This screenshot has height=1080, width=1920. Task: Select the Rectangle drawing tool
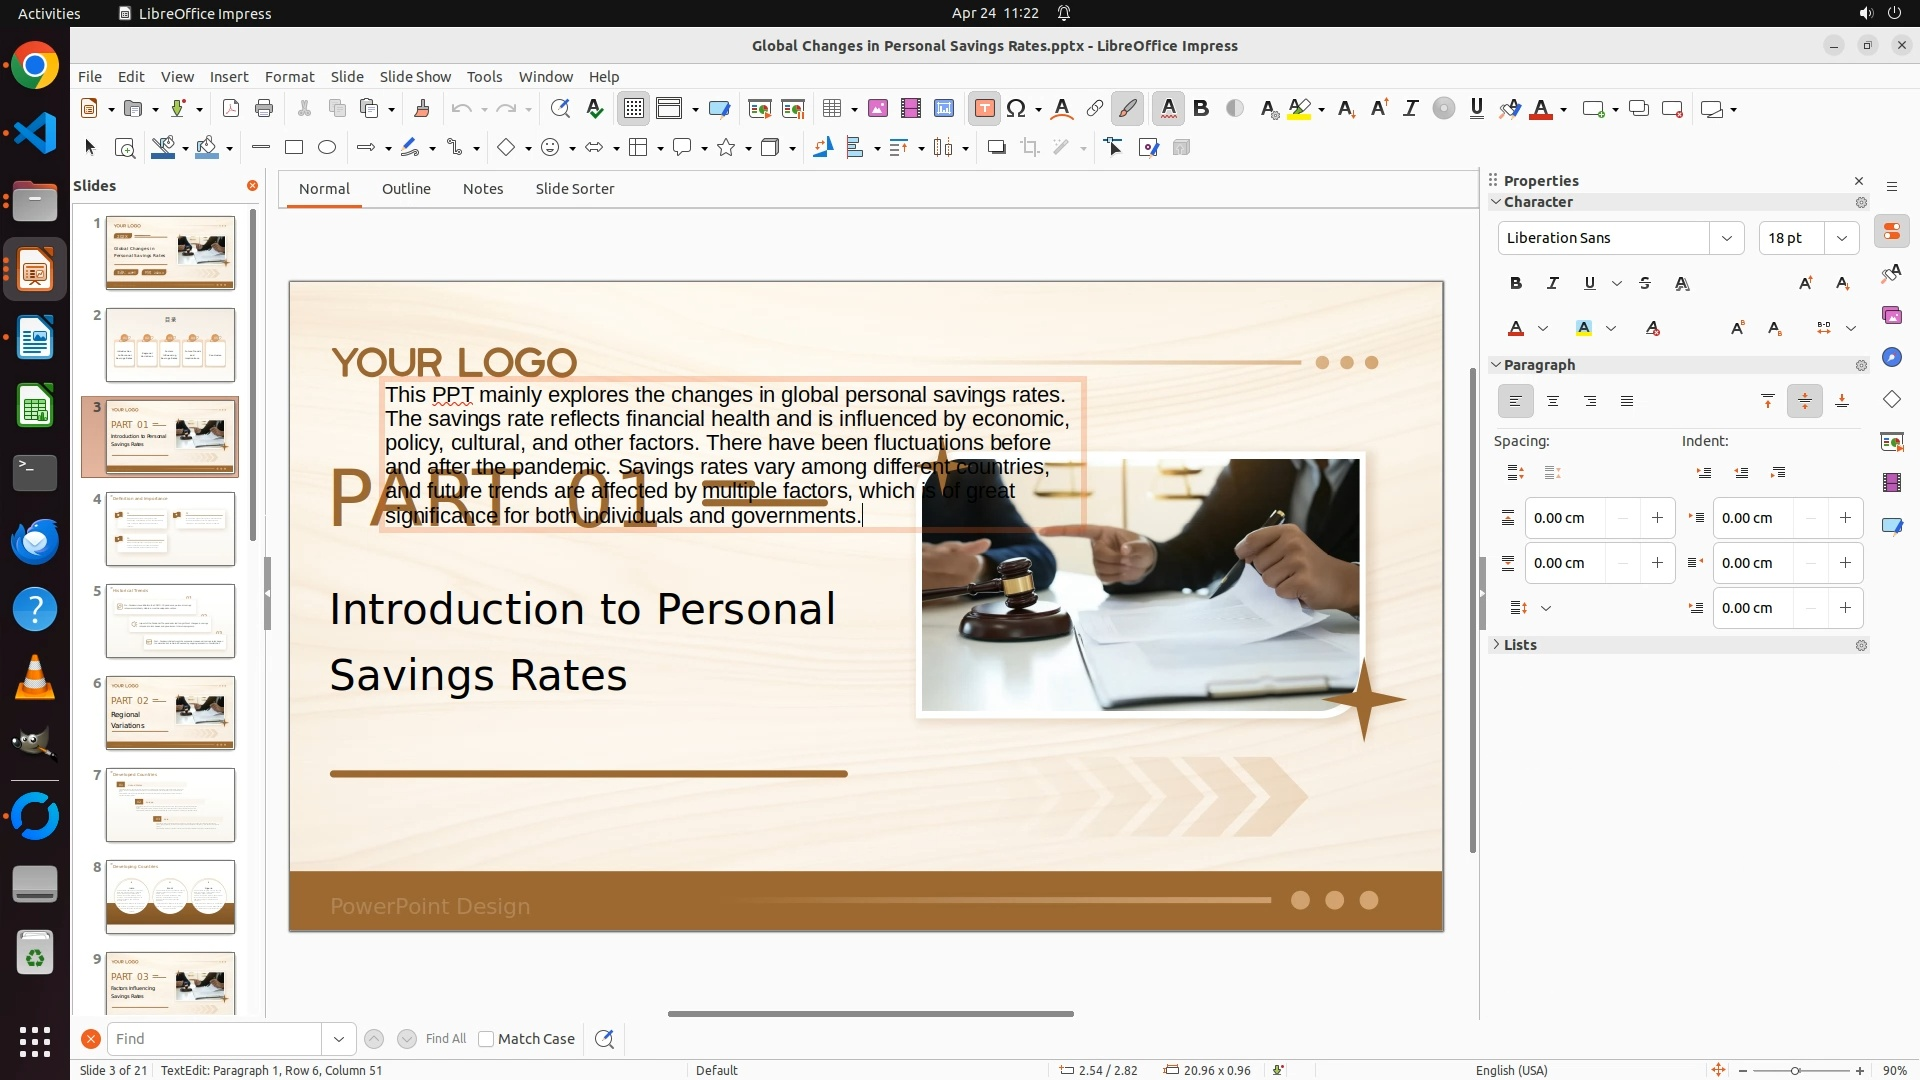click(294, 148)
